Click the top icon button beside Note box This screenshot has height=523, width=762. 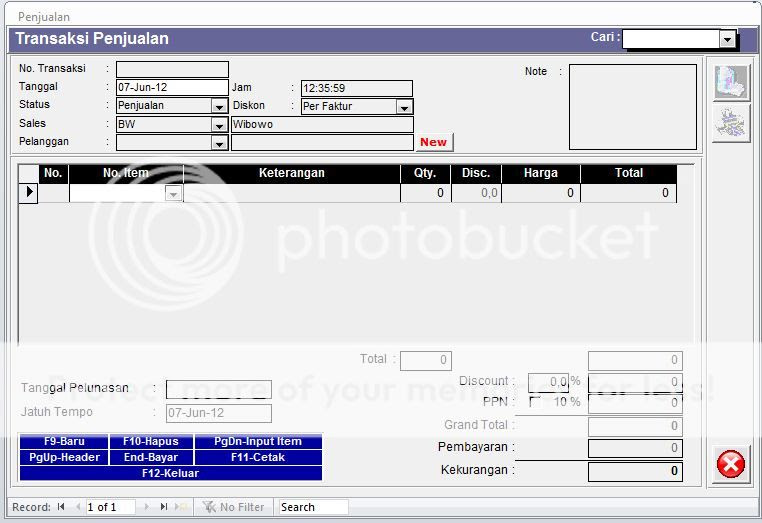[x=731, y=83]
